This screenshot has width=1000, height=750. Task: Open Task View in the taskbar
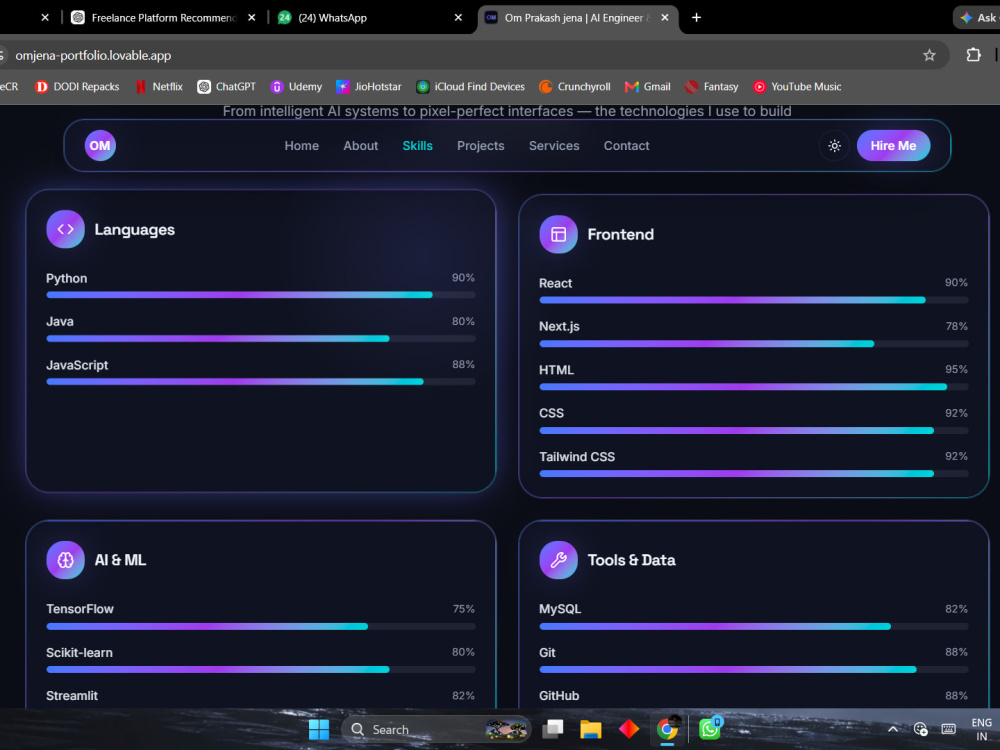(552, 729)
